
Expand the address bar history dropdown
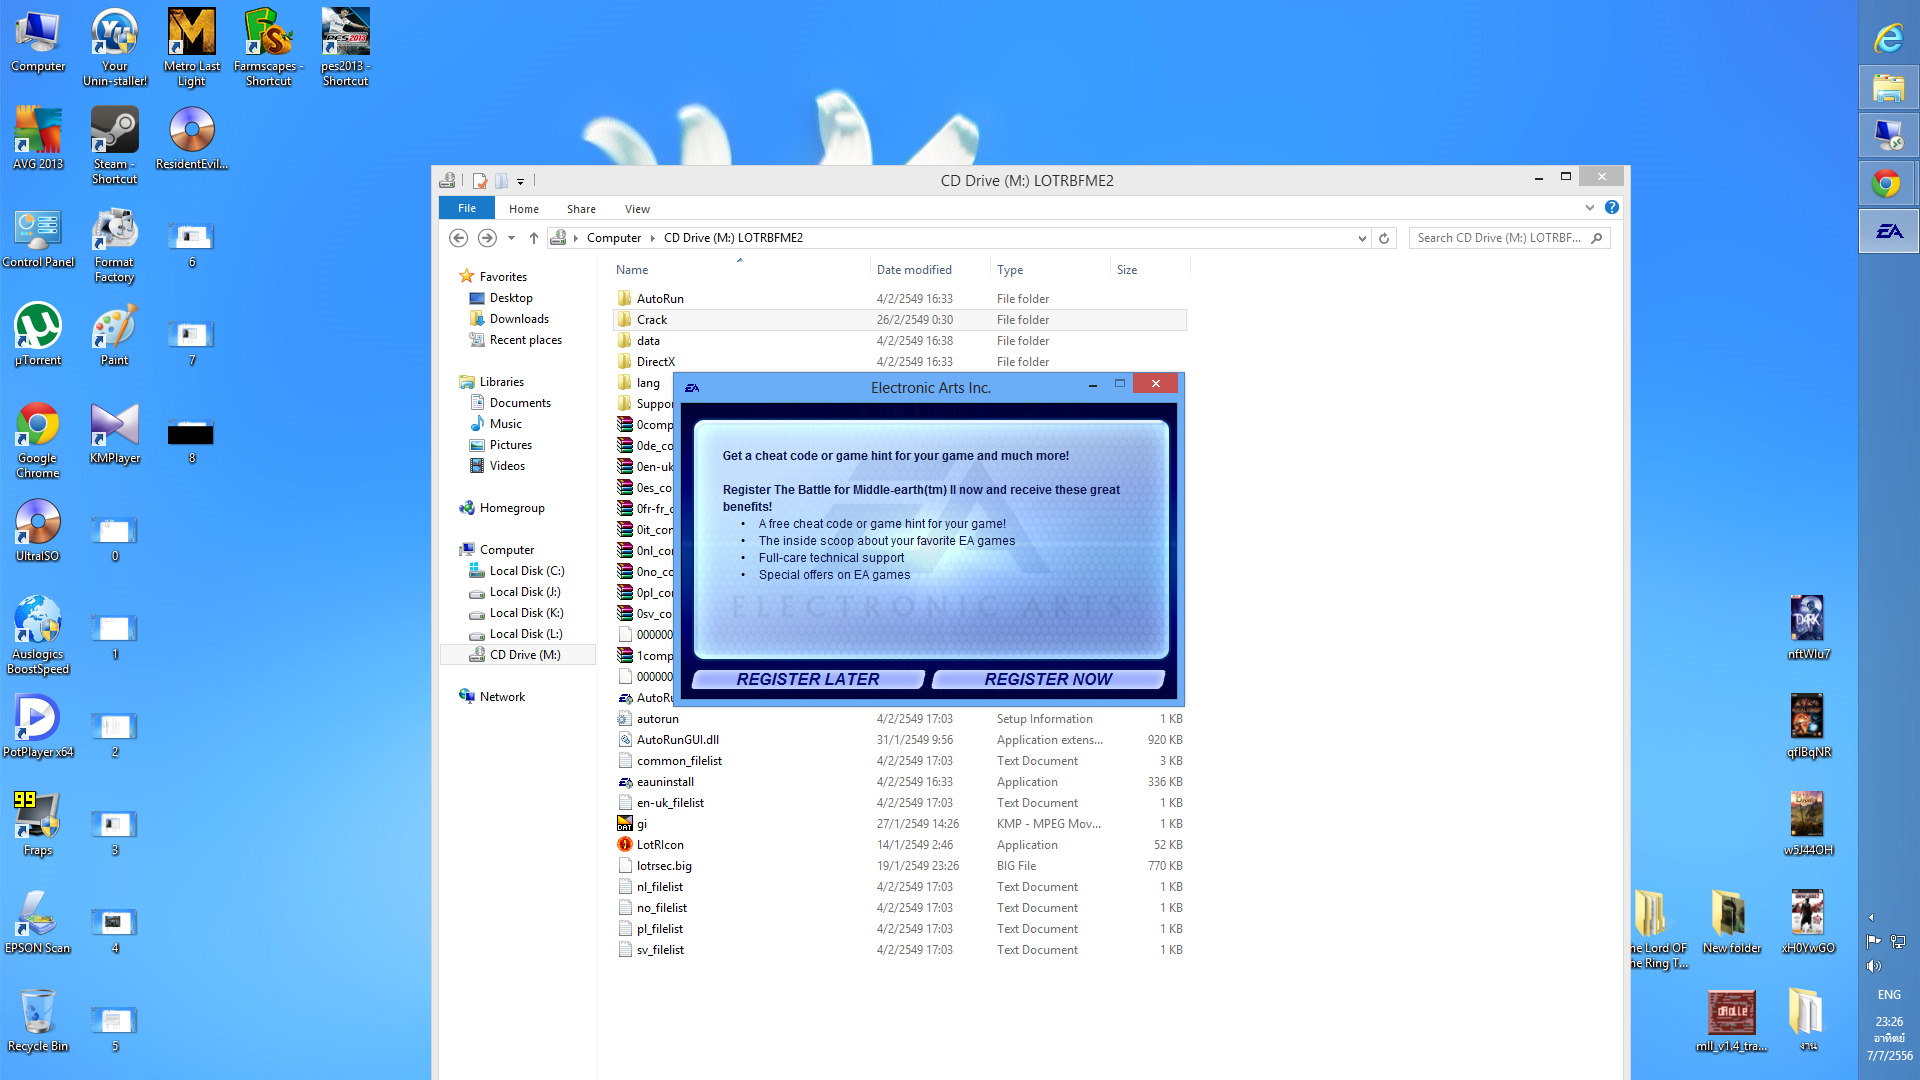pos(1362,238)
